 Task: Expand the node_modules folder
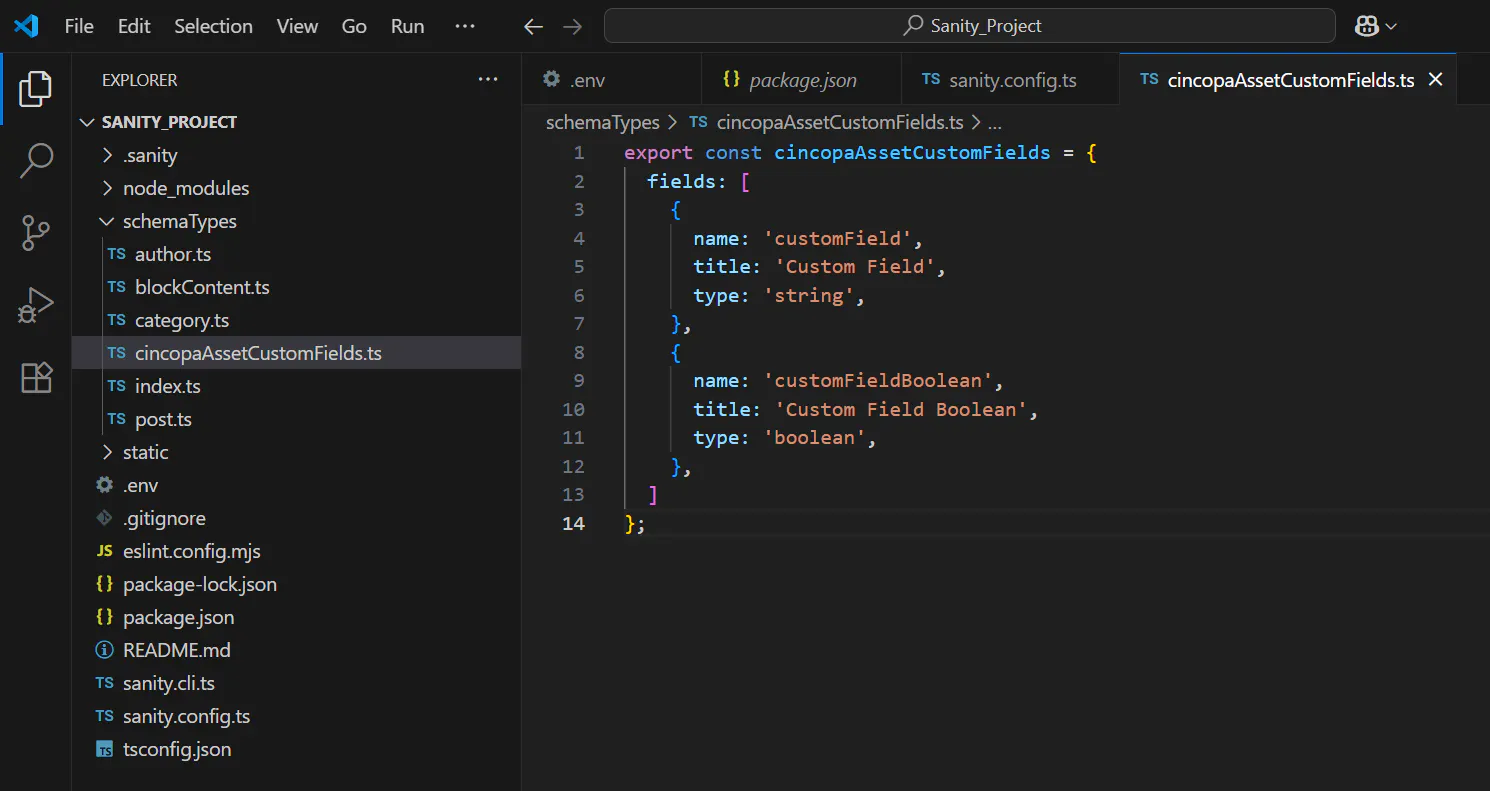click(x=297, y=188)
